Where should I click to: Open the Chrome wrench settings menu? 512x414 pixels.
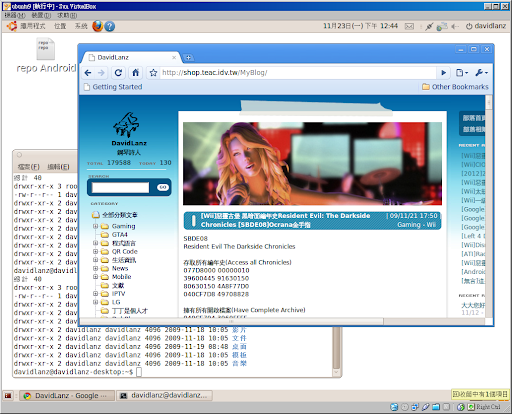pyautogui.click(x=481, y=73)
